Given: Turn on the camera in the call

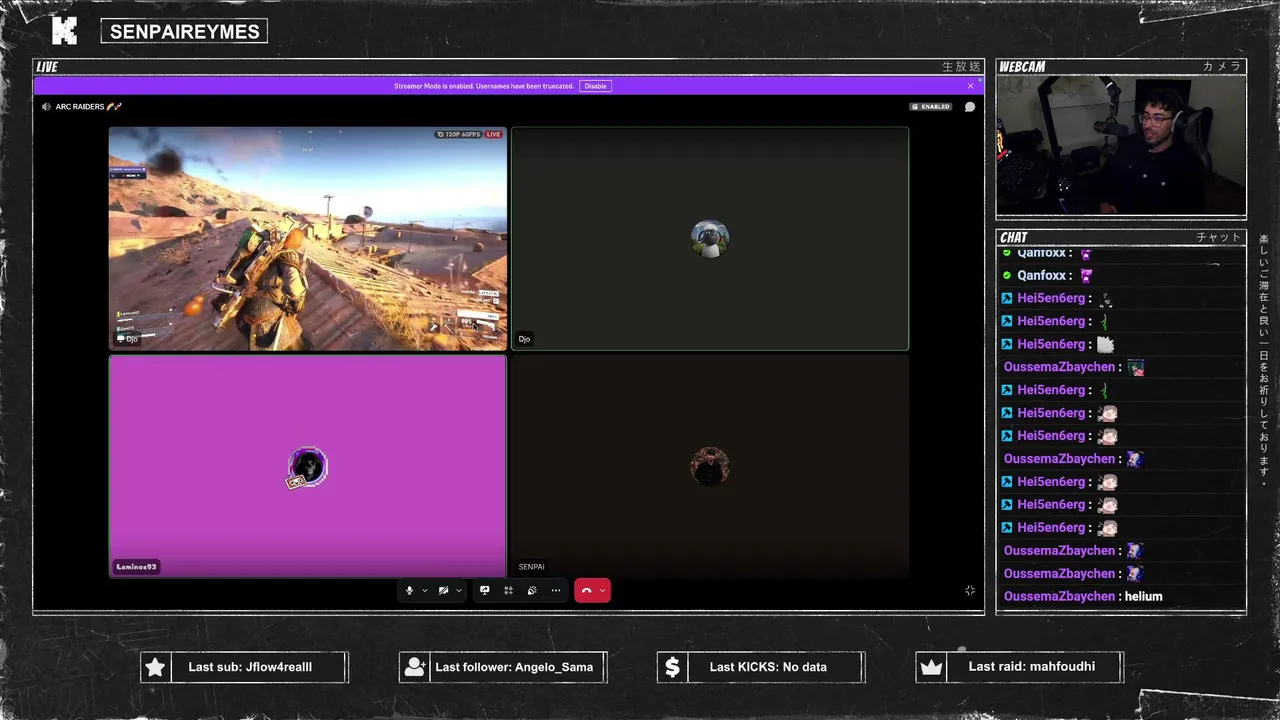Looking at the screenshot, I should tap(443, 590).
